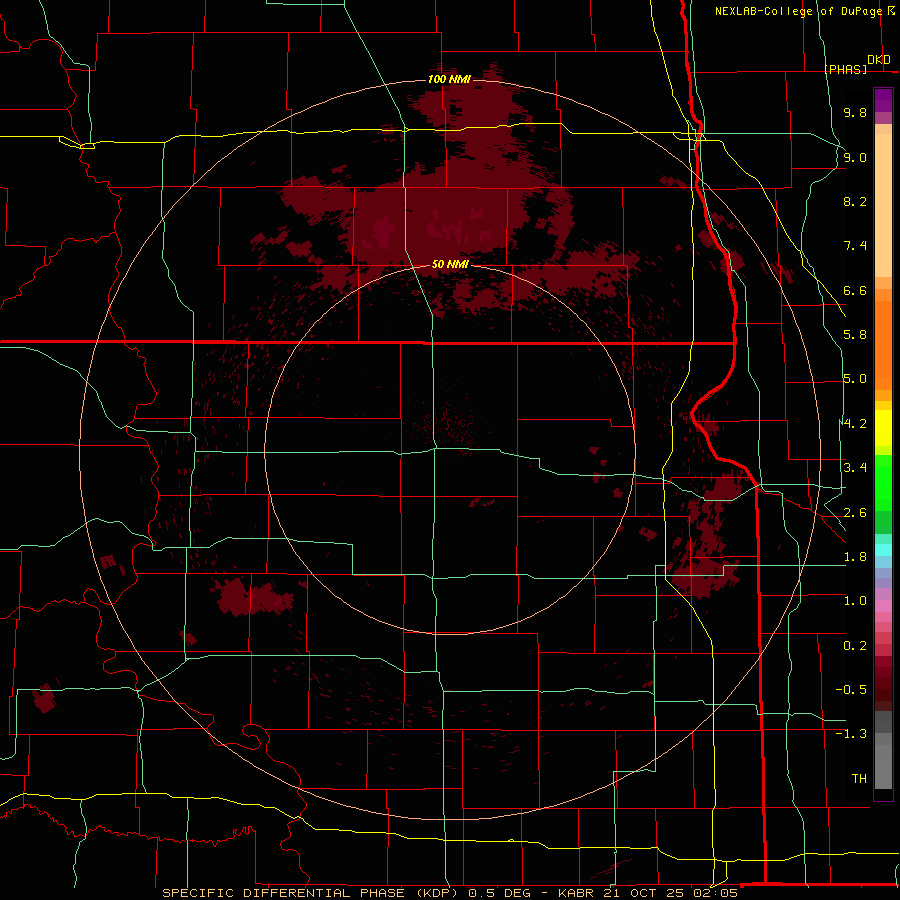Click the "0.5 DEG" elevation text

point(501,893)
